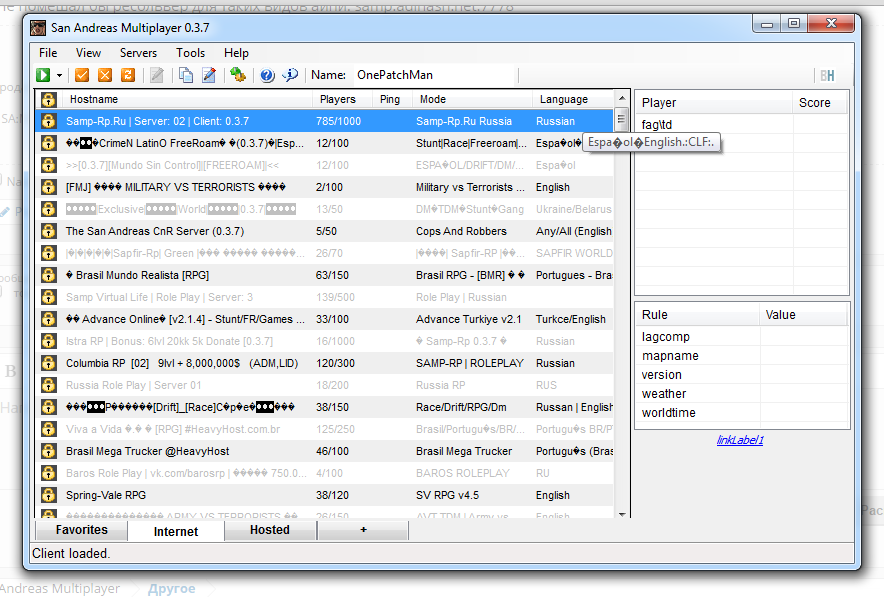Switch to the Favorites tab
Image resolution: width=884 pixels, height=597 pixels.
coord(82,530)
